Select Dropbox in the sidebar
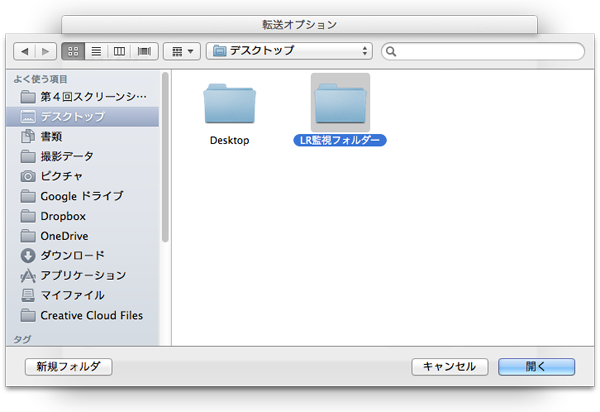600x412 pixels. (62, 216)
